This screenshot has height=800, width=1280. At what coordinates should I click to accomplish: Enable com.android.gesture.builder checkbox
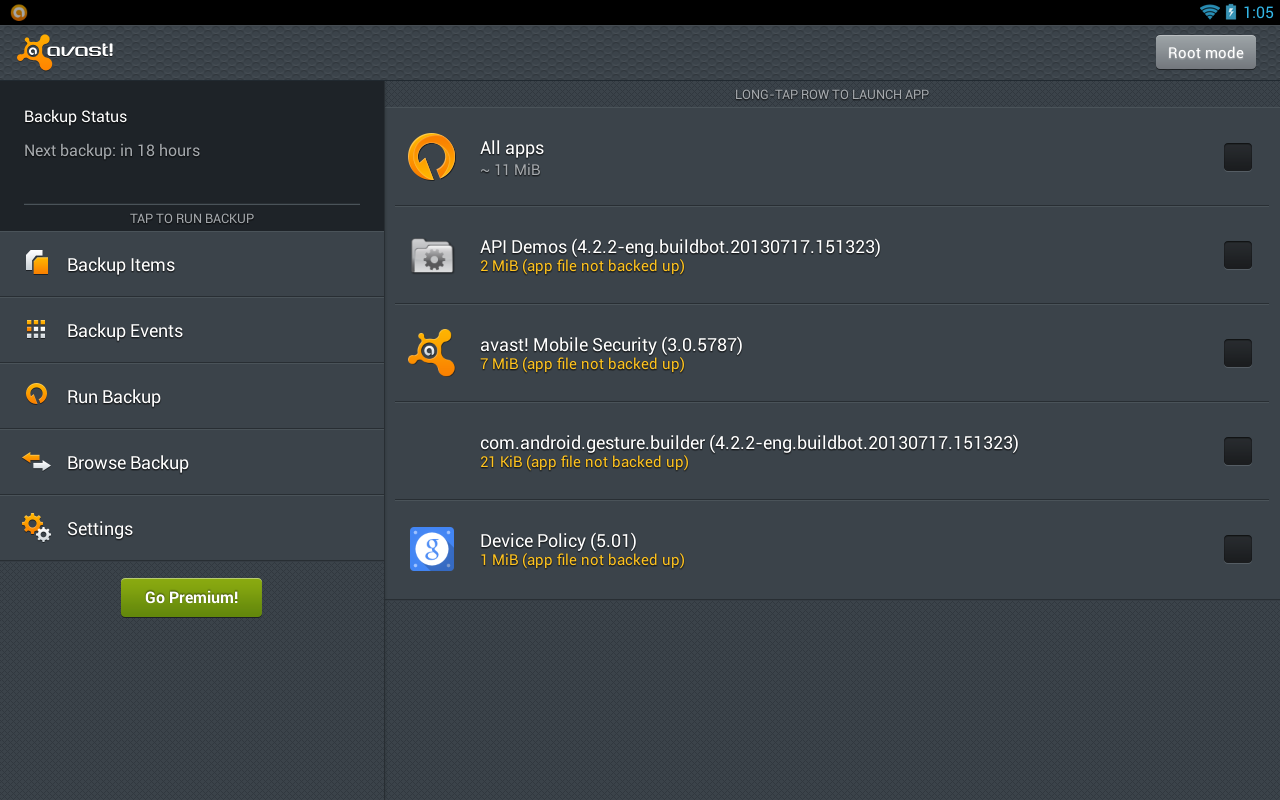point(1238,451)
